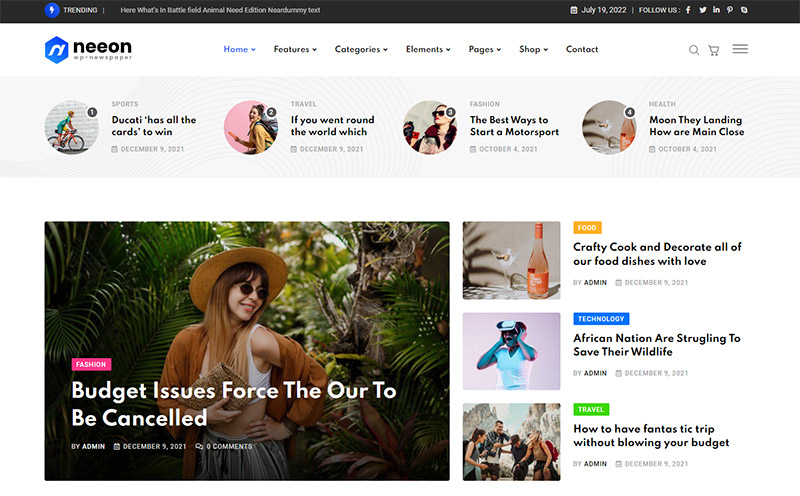Image resolution: width=800 pixels, height=496 pixels.
Task: Open the Skype follow icon
Action: coord(744,10)
